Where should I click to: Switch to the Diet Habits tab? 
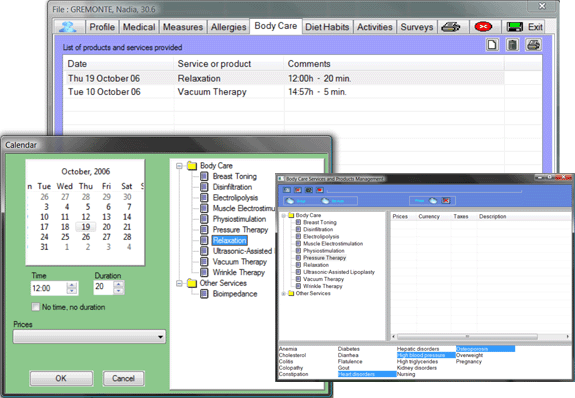[327, 27]
